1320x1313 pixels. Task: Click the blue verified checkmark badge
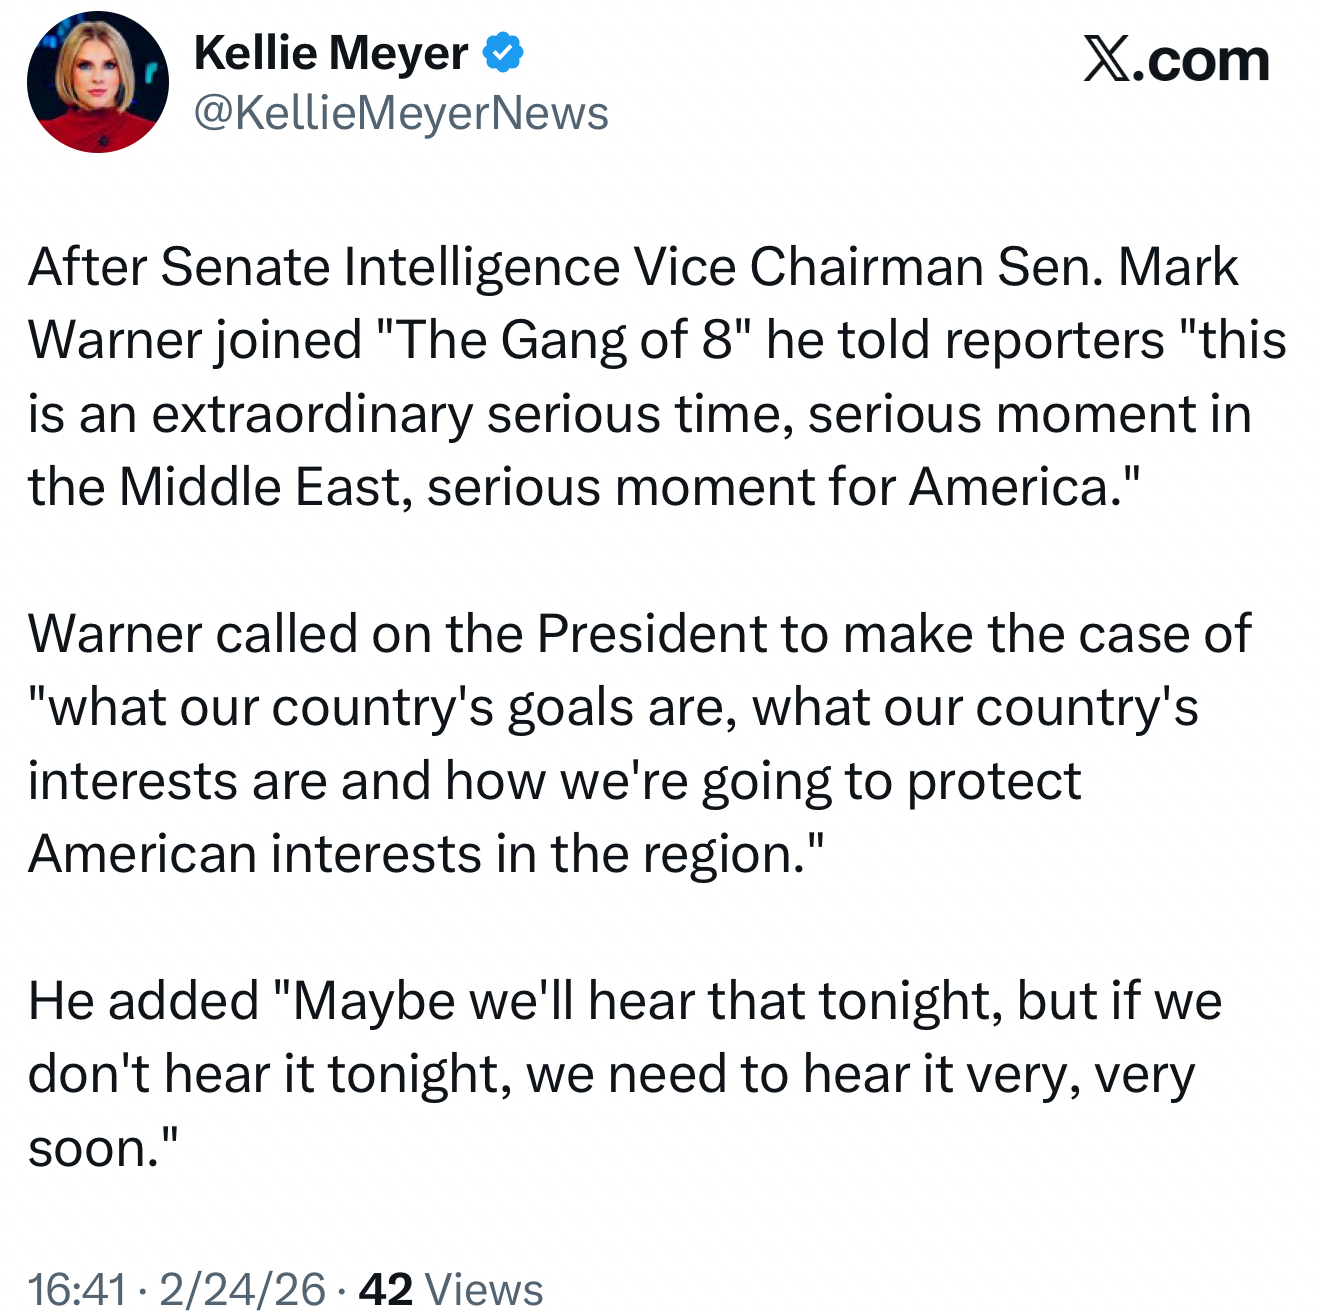click(503, 53)
